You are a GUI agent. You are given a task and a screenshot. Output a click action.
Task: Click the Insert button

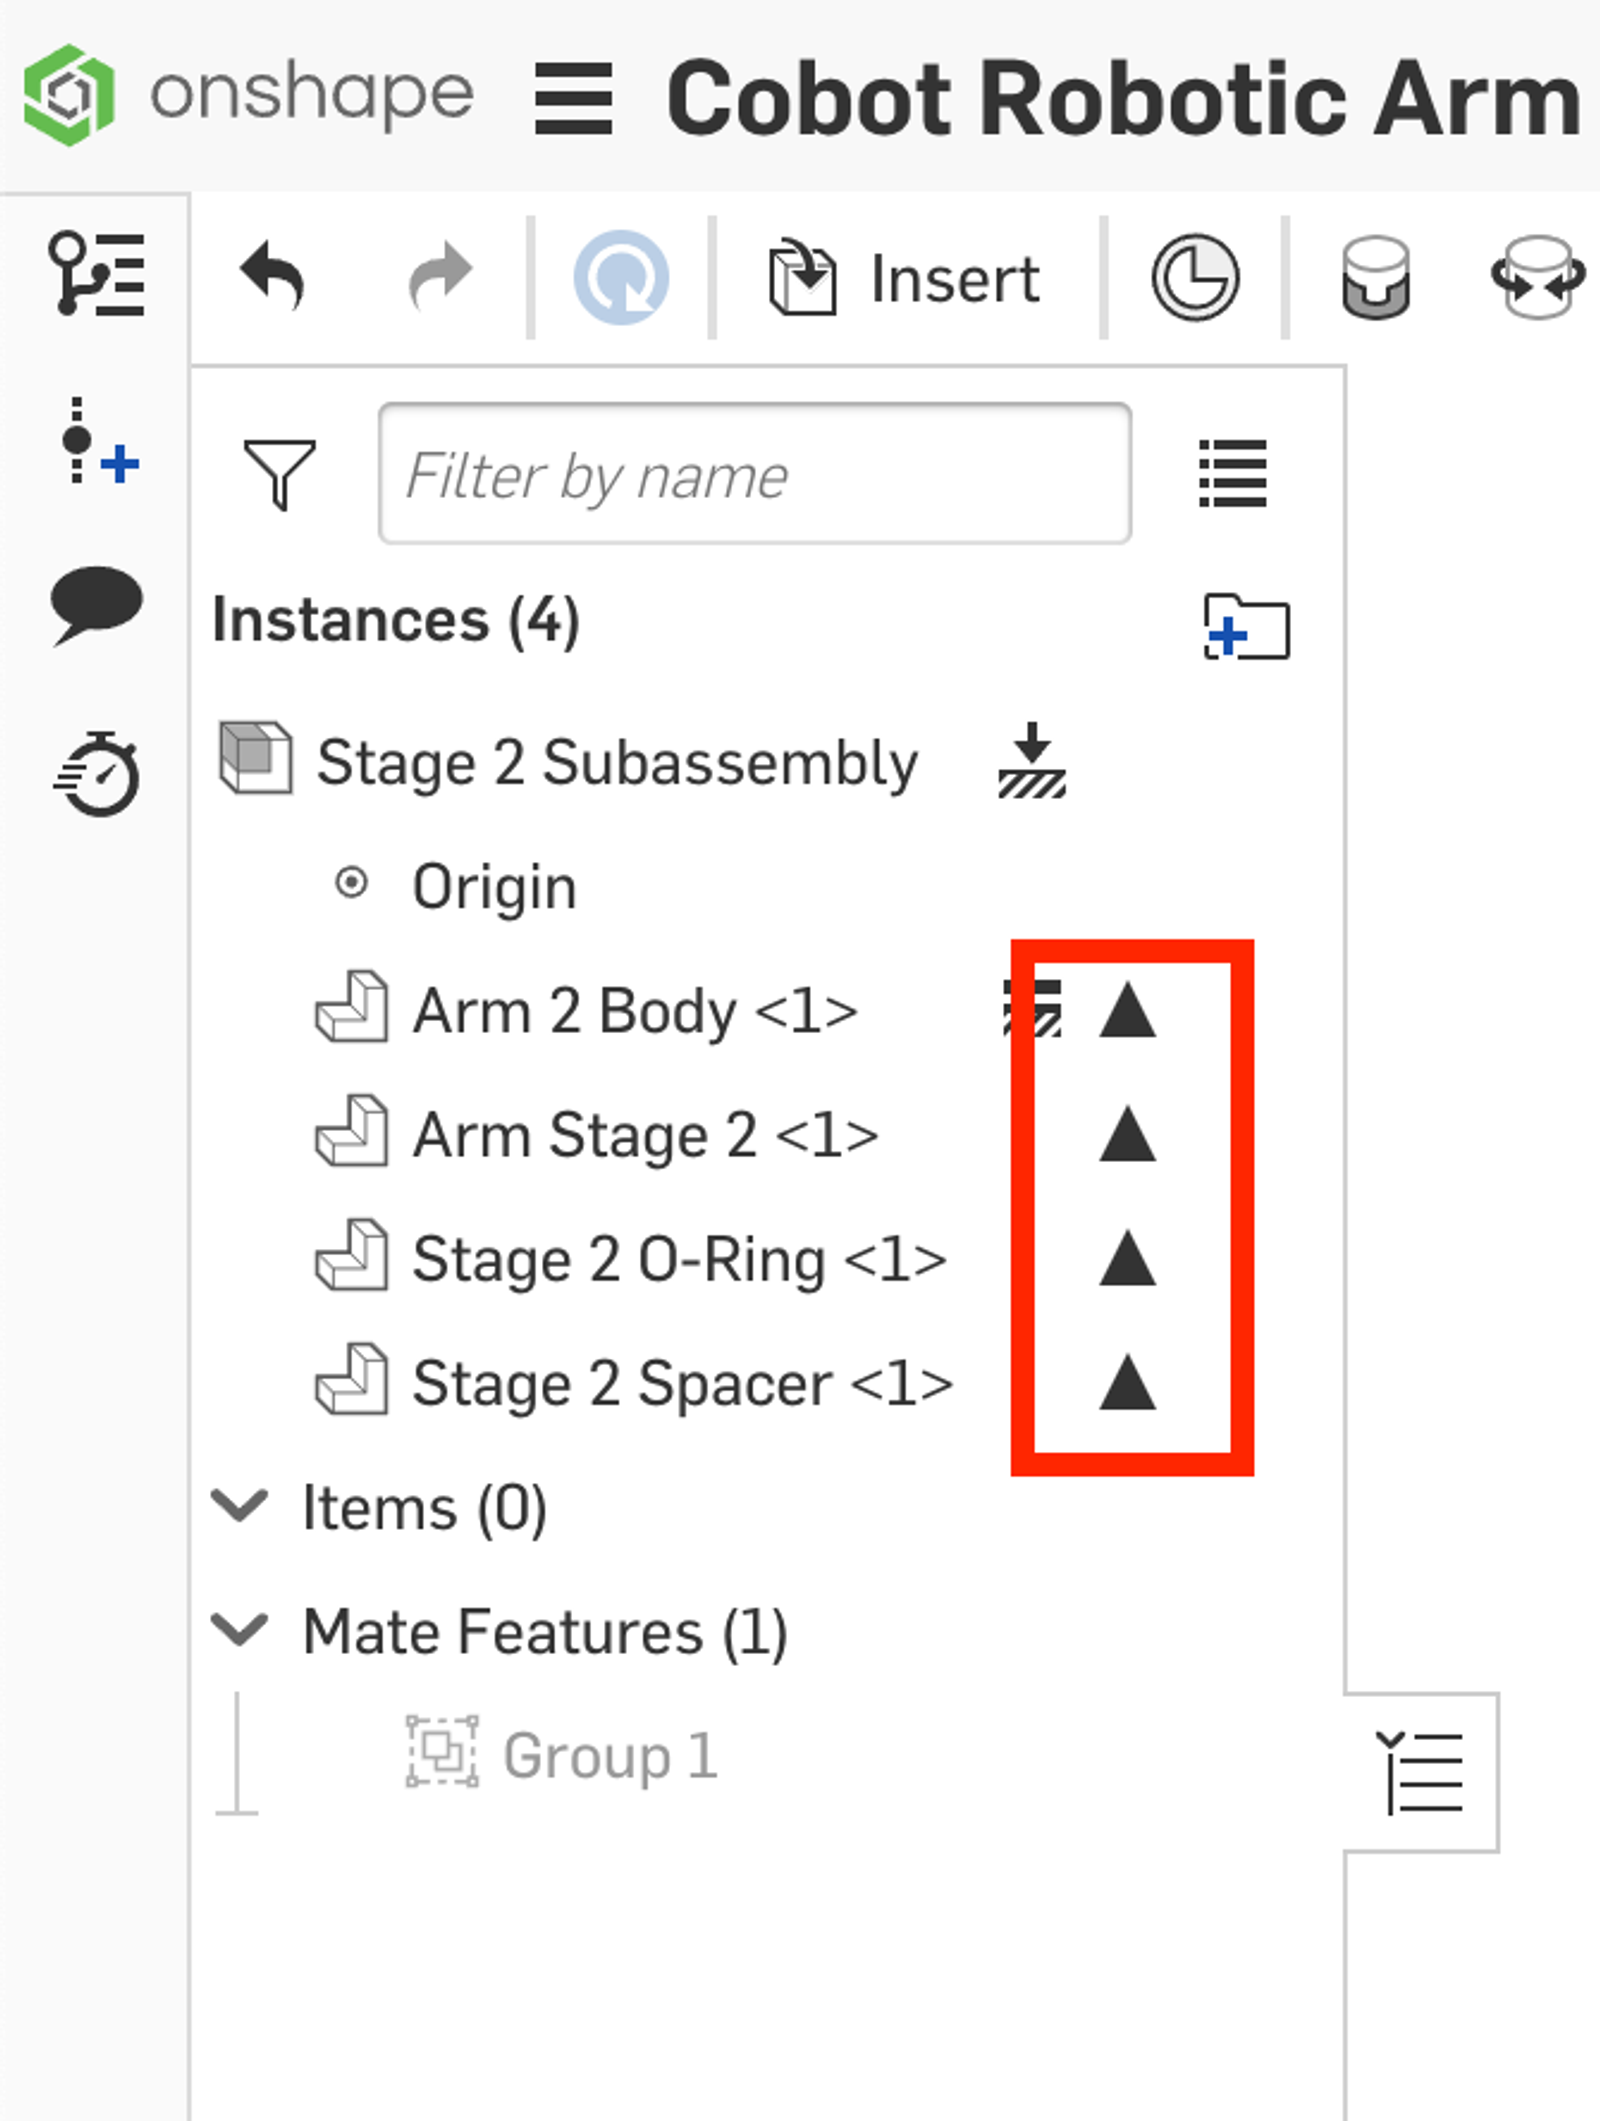click(905, 278)
